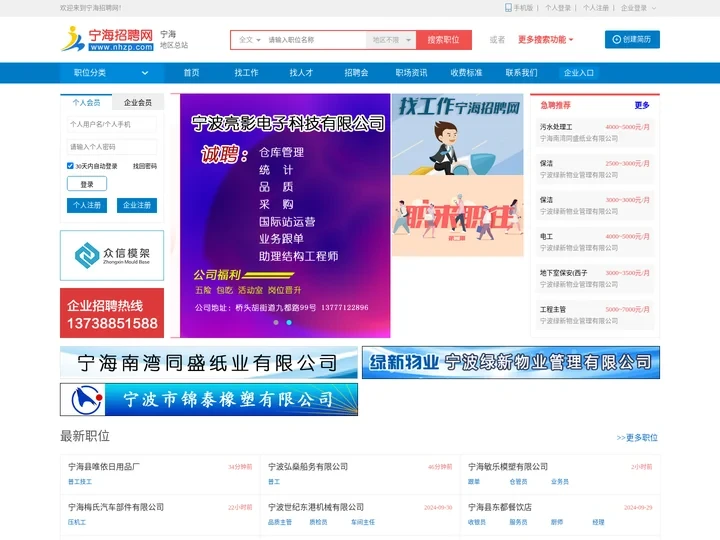
Task: Click the 个人注册 button in login panel
Action: pos(87,205)
